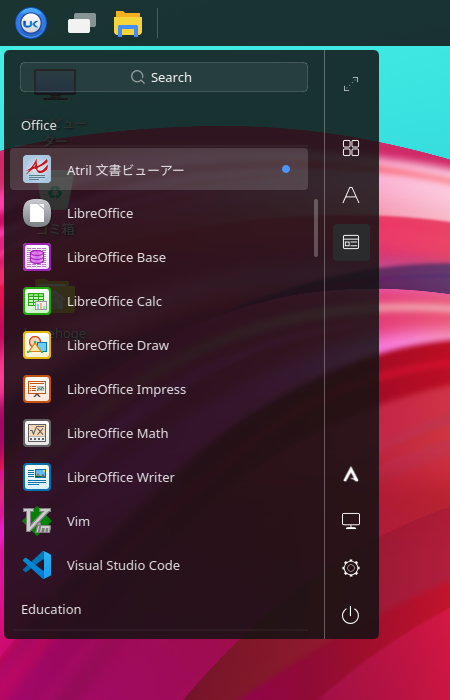Image resolution: width=450 pixels, height=700 pixels.
Task: Launch the LibreOffice Impress icon
Action: coord(37,389)
